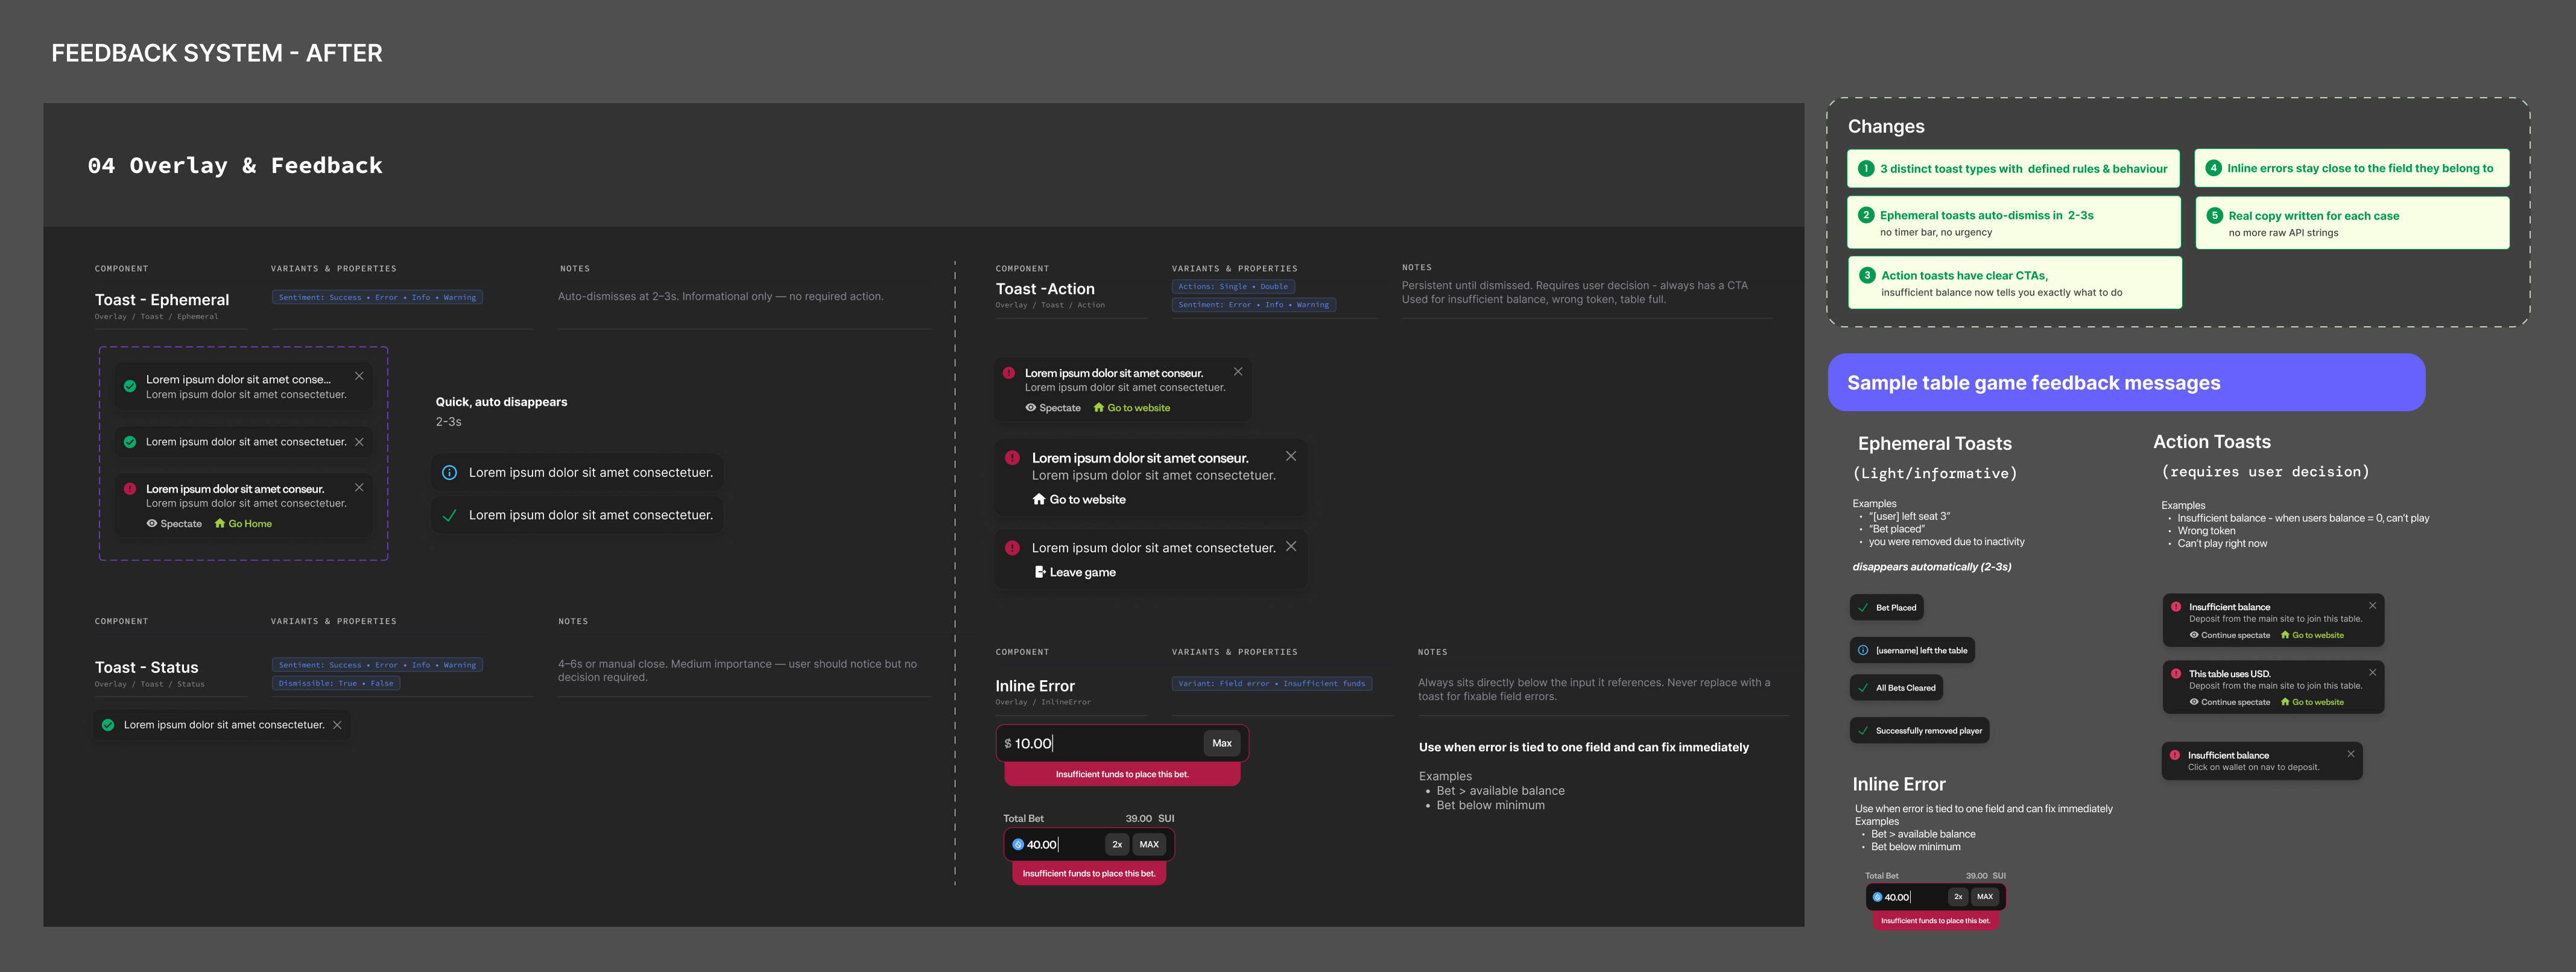Click the Go to website home icon in the first action toast

coord(1099,407)
